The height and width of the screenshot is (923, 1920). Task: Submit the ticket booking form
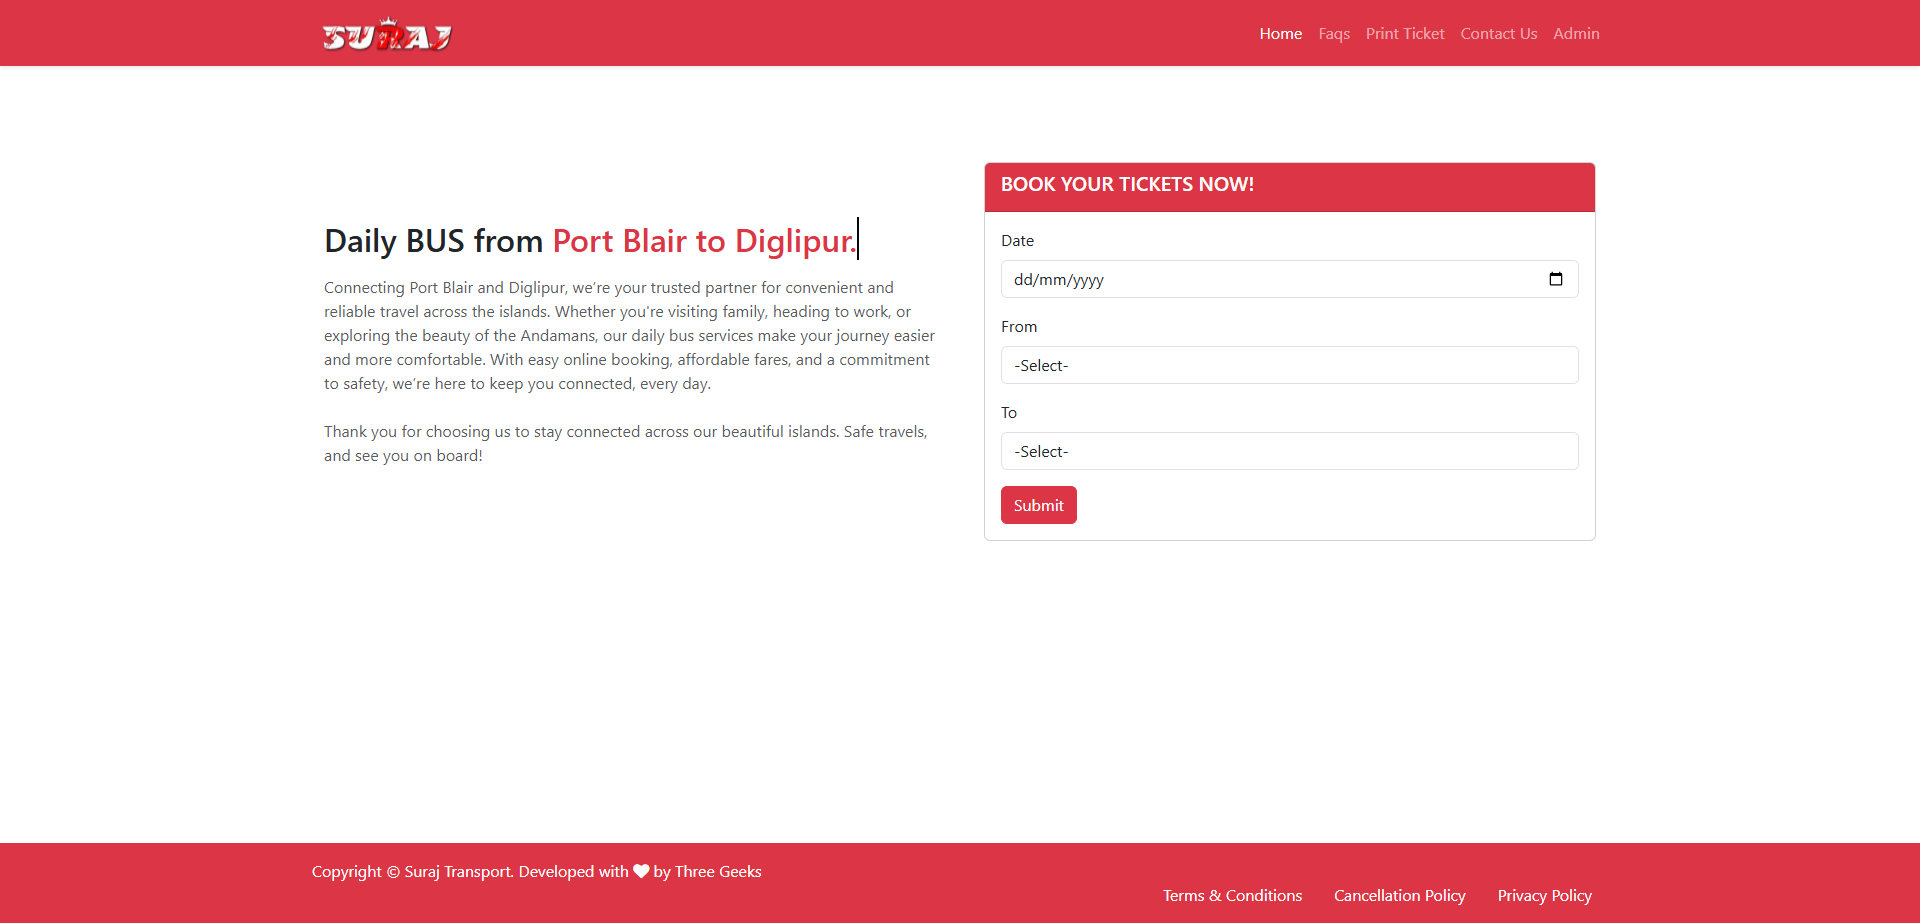[x=1038, y=505]
